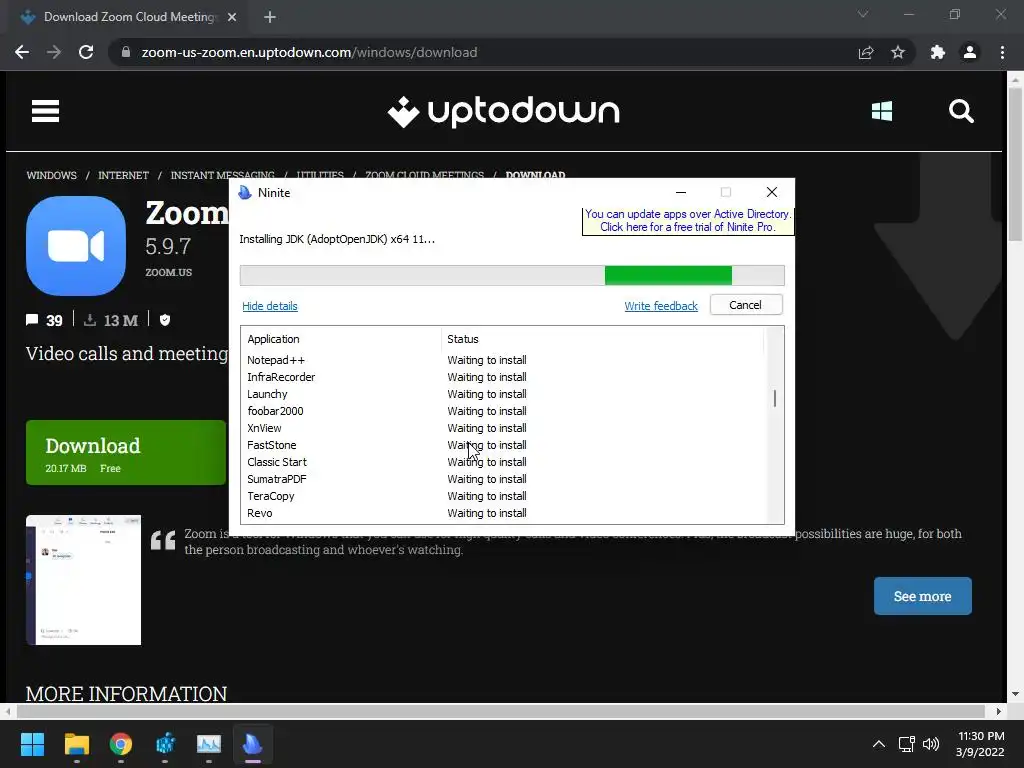Click the ZOOM.US developer link
The width and height of the screenshot is (1024, 768).
[168, 272]
